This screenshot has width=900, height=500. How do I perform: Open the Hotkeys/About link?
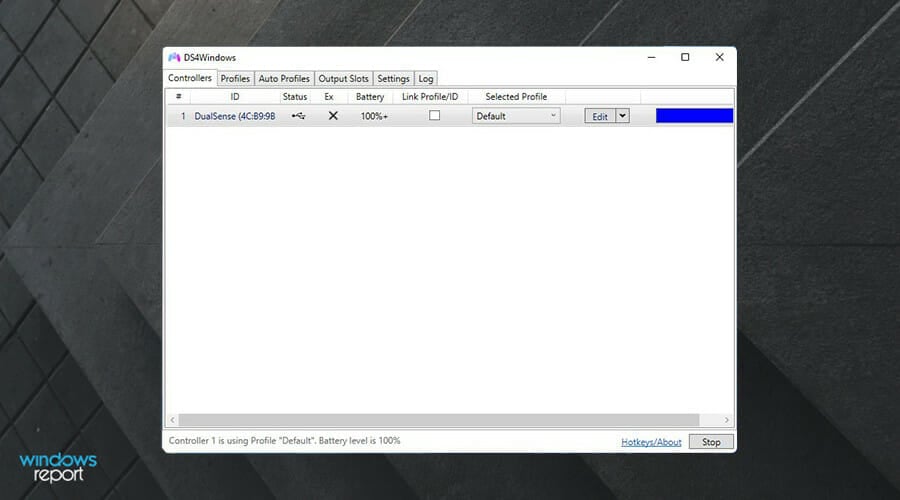651,442
